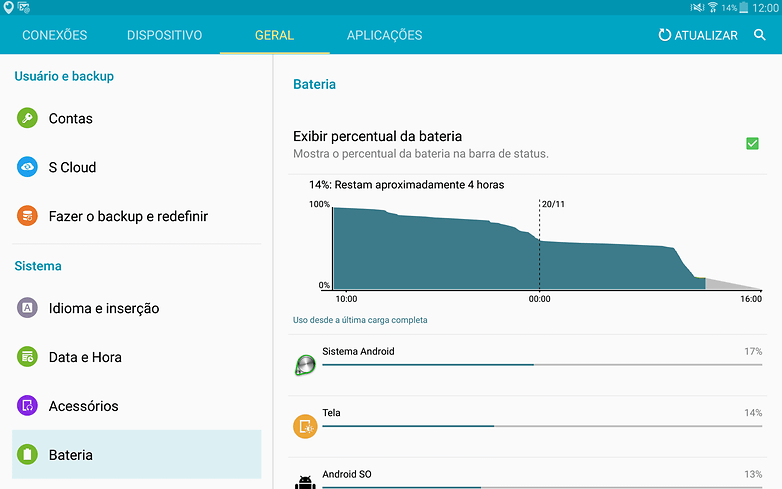This screenshot has height=489, width=782.
Task: Tap the orange Tela icon
Action: coord(305,427)
